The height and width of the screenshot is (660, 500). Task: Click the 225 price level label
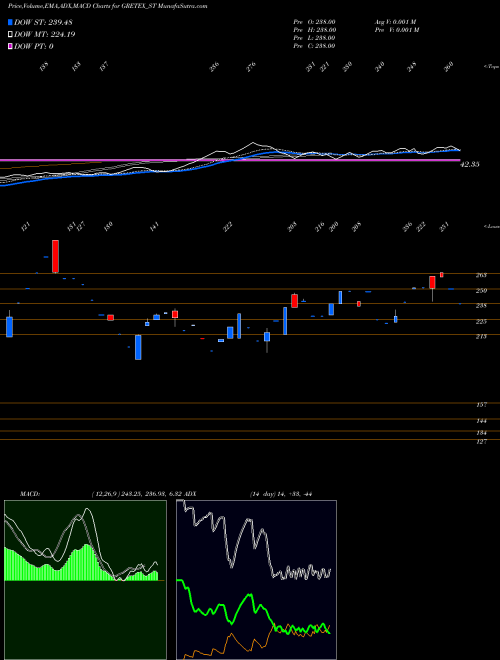pos(481,322)
